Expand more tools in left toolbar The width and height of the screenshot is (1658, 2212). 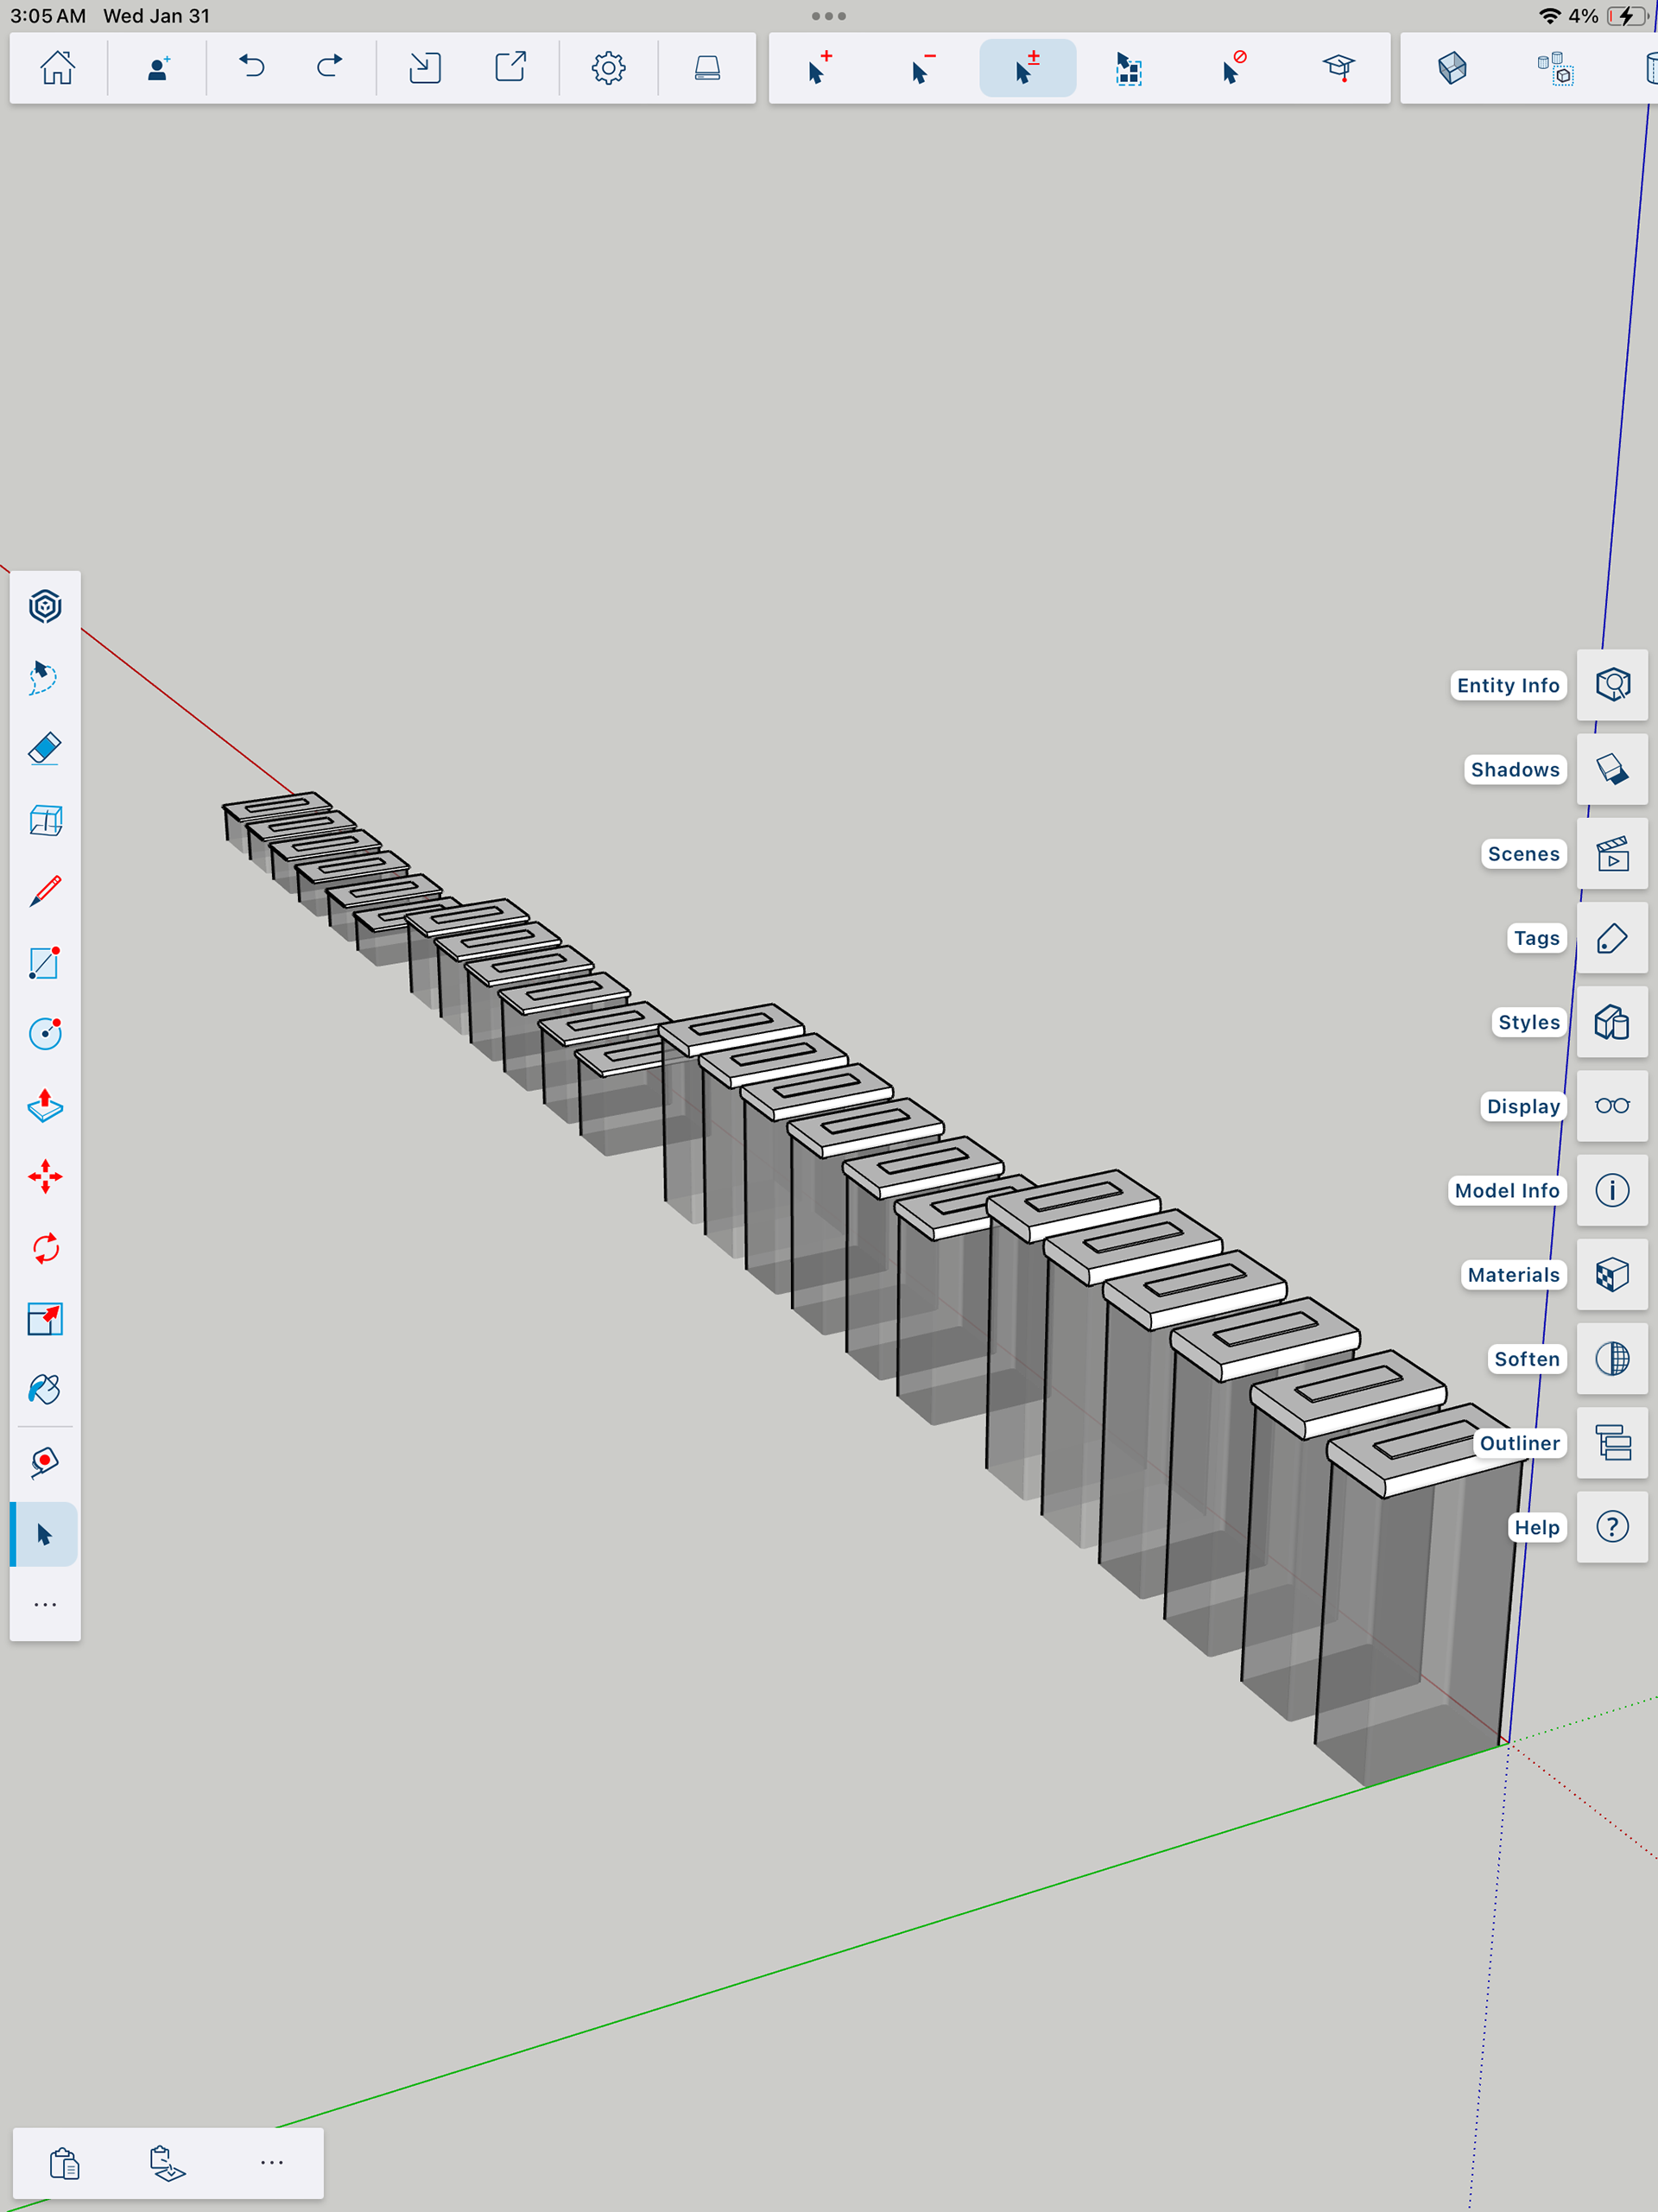pyautogui.click(x=45, y=1604)
